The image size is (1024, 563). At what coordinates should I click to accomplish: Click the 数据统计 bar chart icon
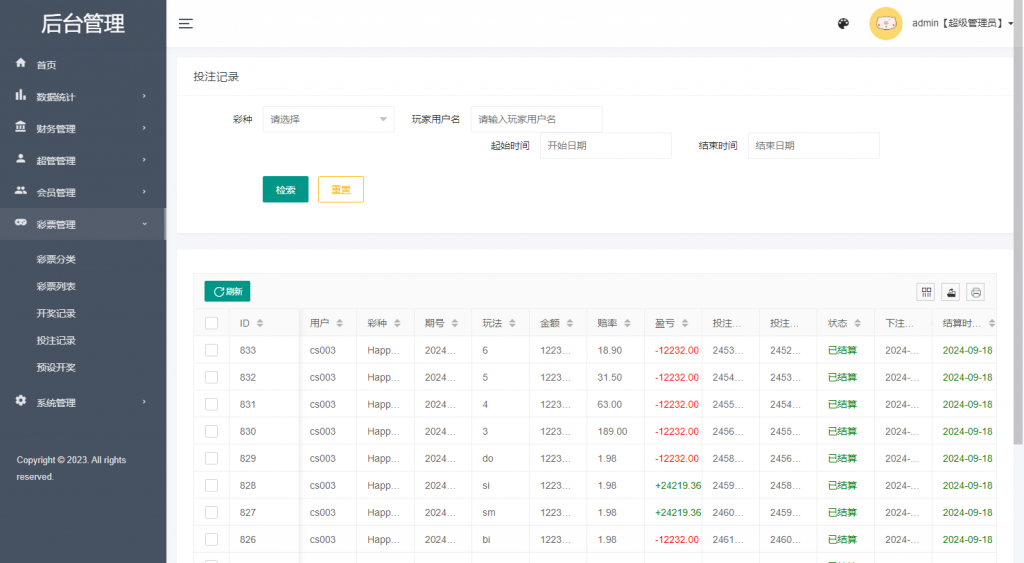(x=21, y=95)
